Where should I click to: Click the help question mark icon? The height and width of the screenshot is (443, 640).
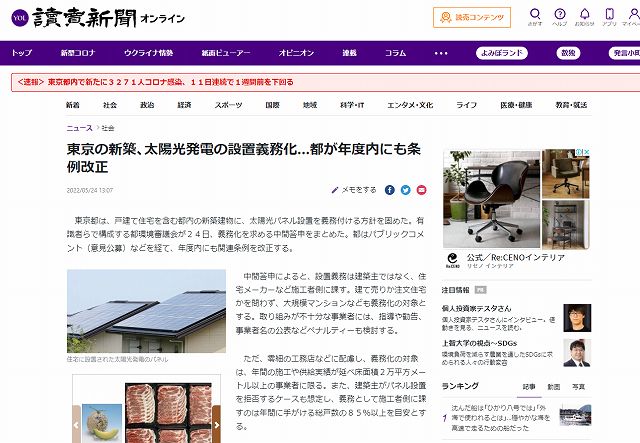point(560,14)
